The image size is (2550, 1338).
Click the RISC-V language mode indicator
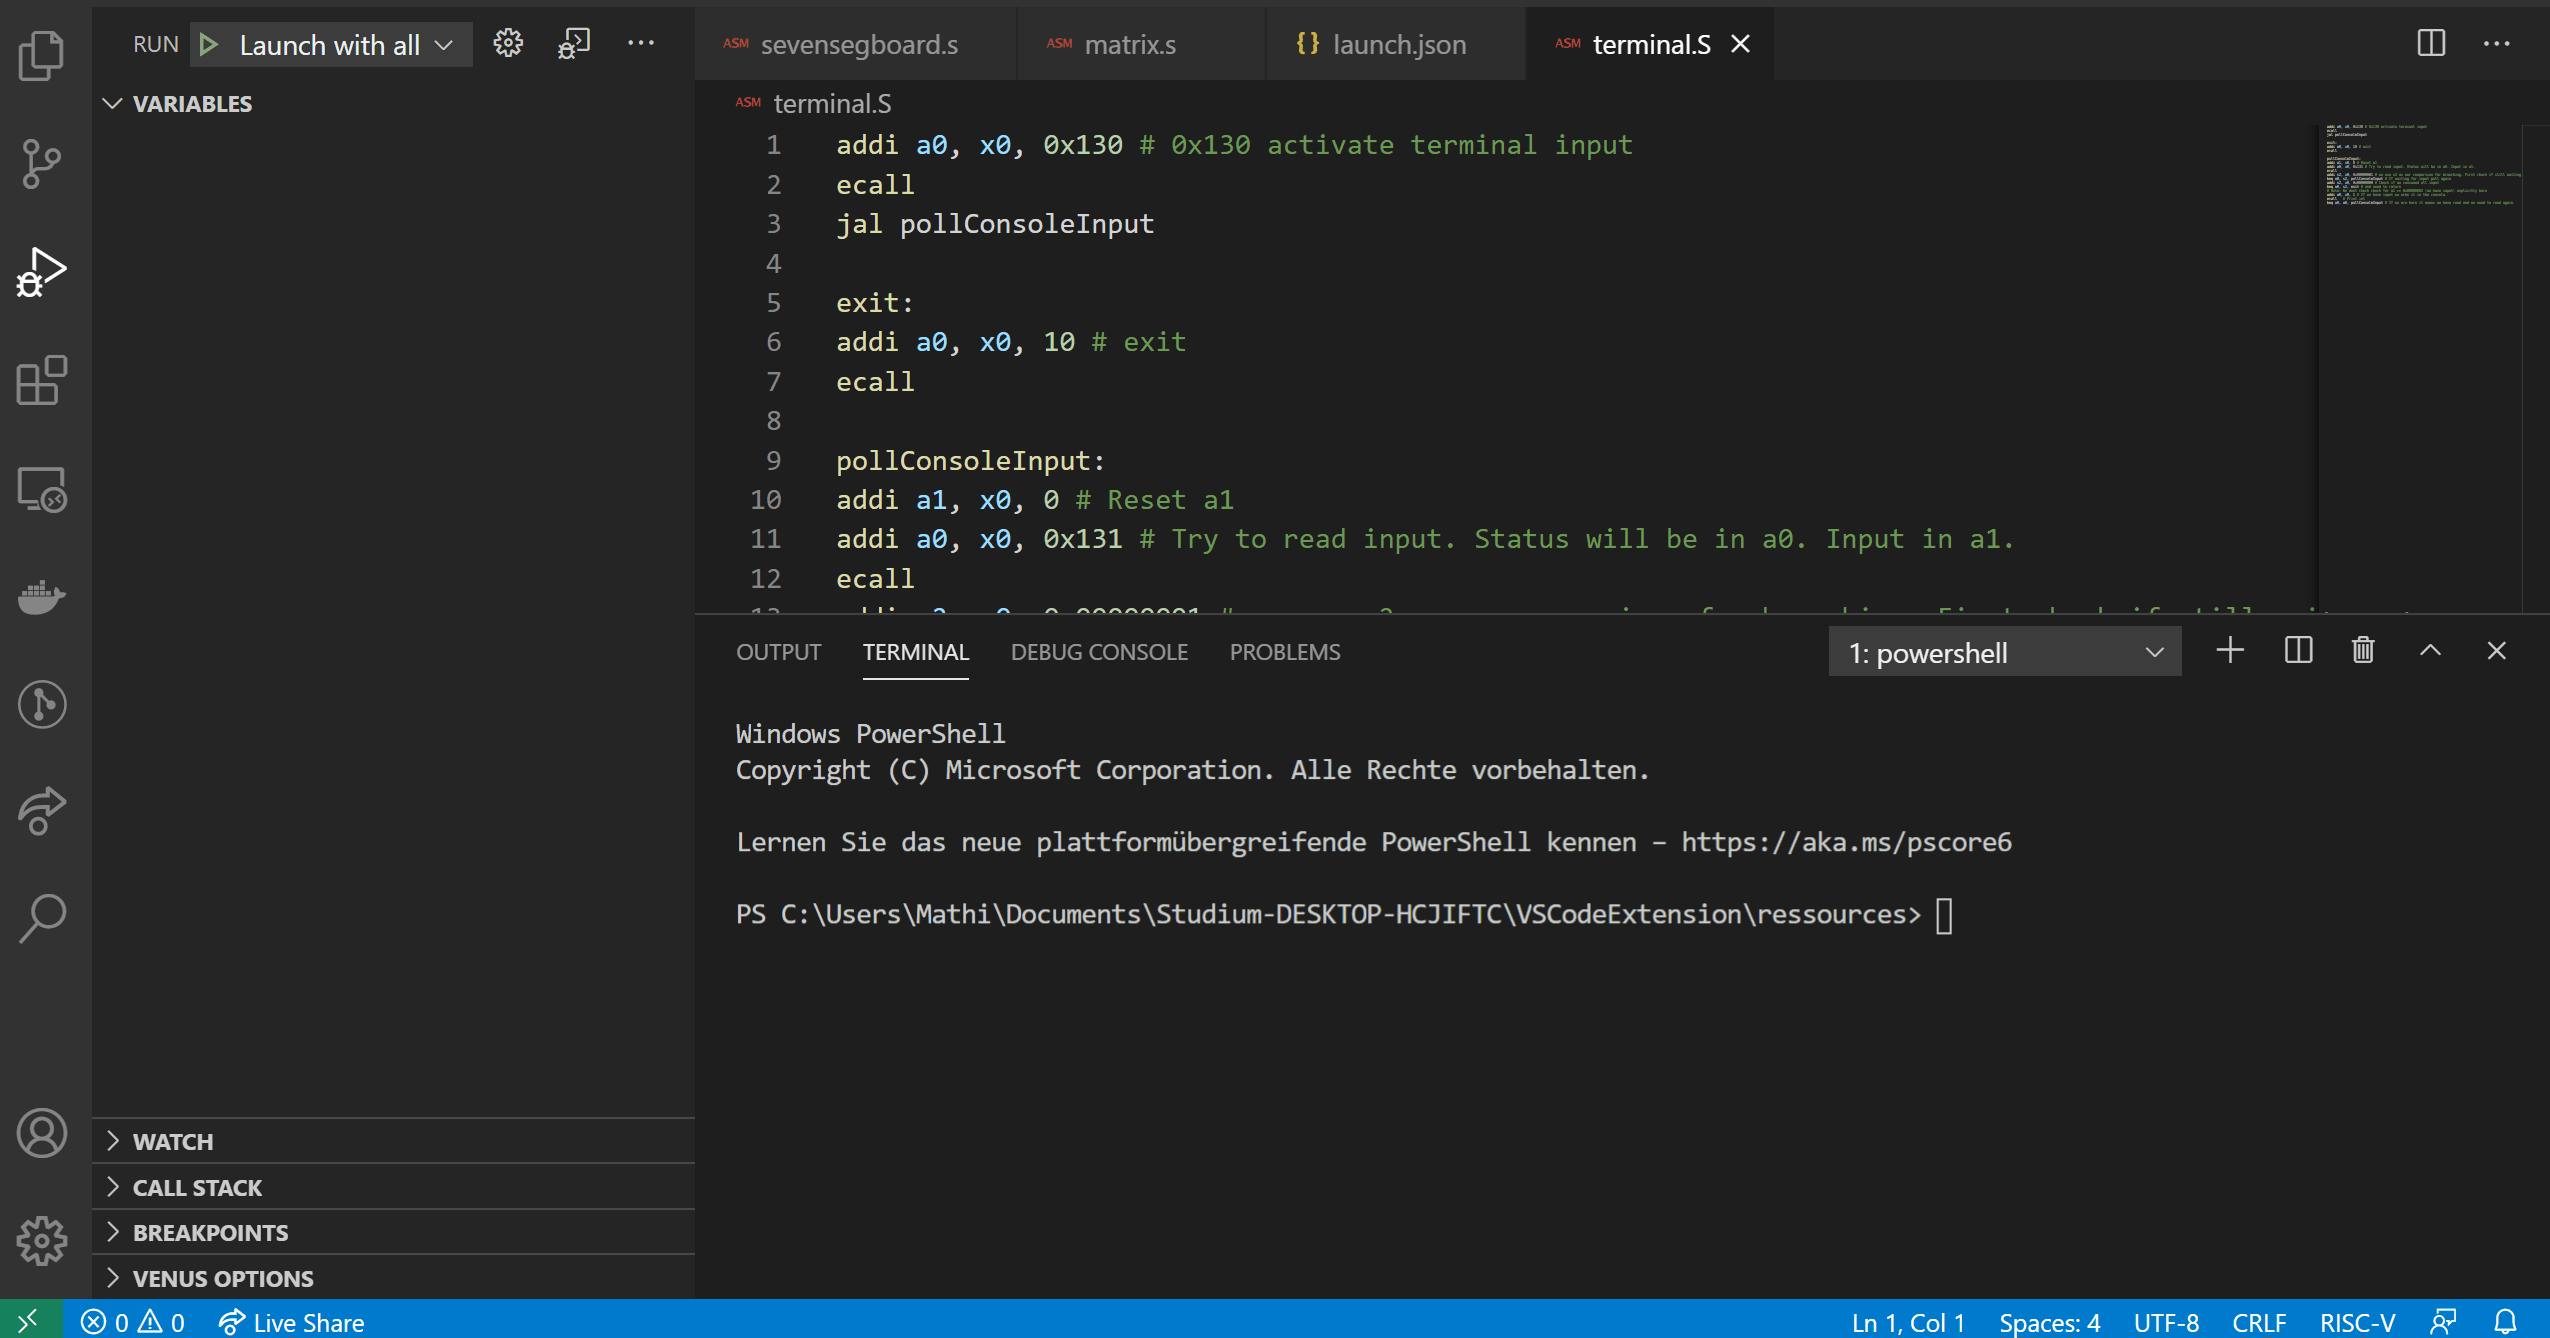(x=2356, y=1322)
